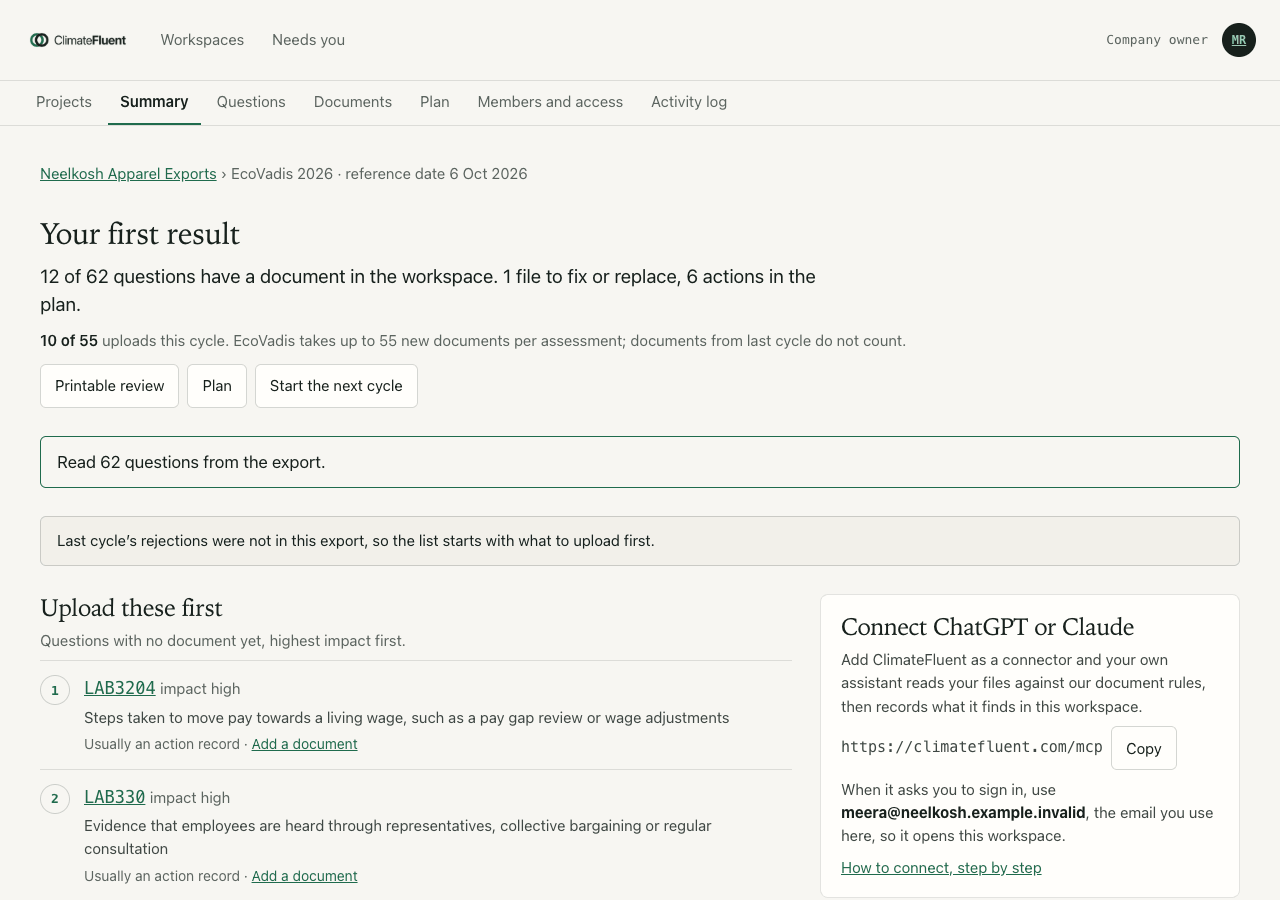Click the Plan button under the result summary
The image size is (1280, 900).
217,386
